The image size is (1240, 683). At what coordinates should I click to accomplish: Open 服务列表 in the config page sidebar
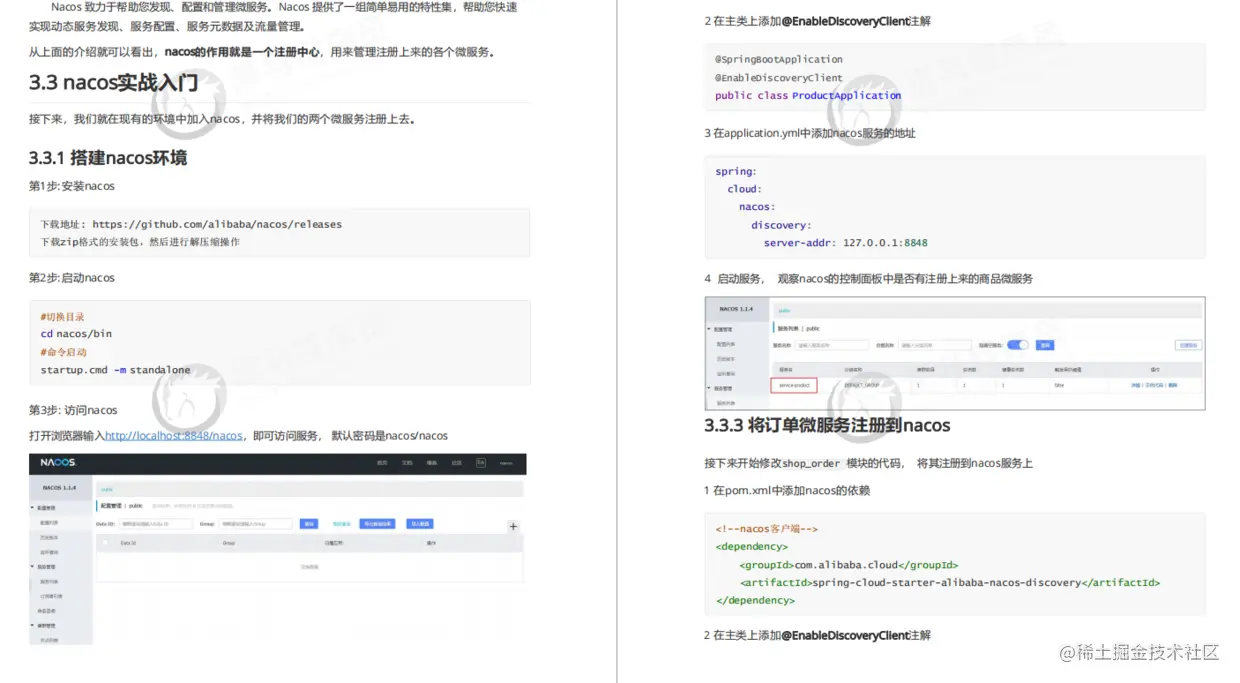pos(50,581)
